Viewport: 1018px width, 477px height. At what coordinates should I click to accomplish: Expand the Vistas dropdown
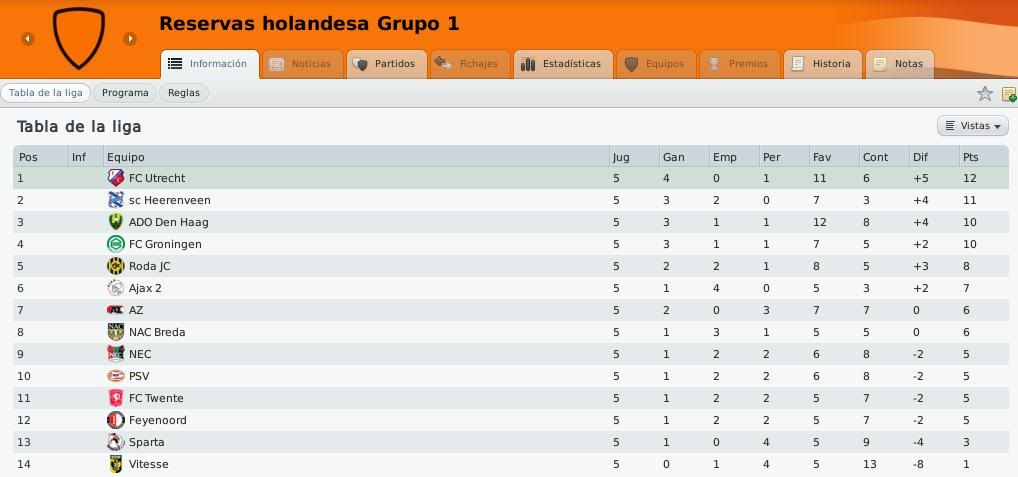[973, 126]
